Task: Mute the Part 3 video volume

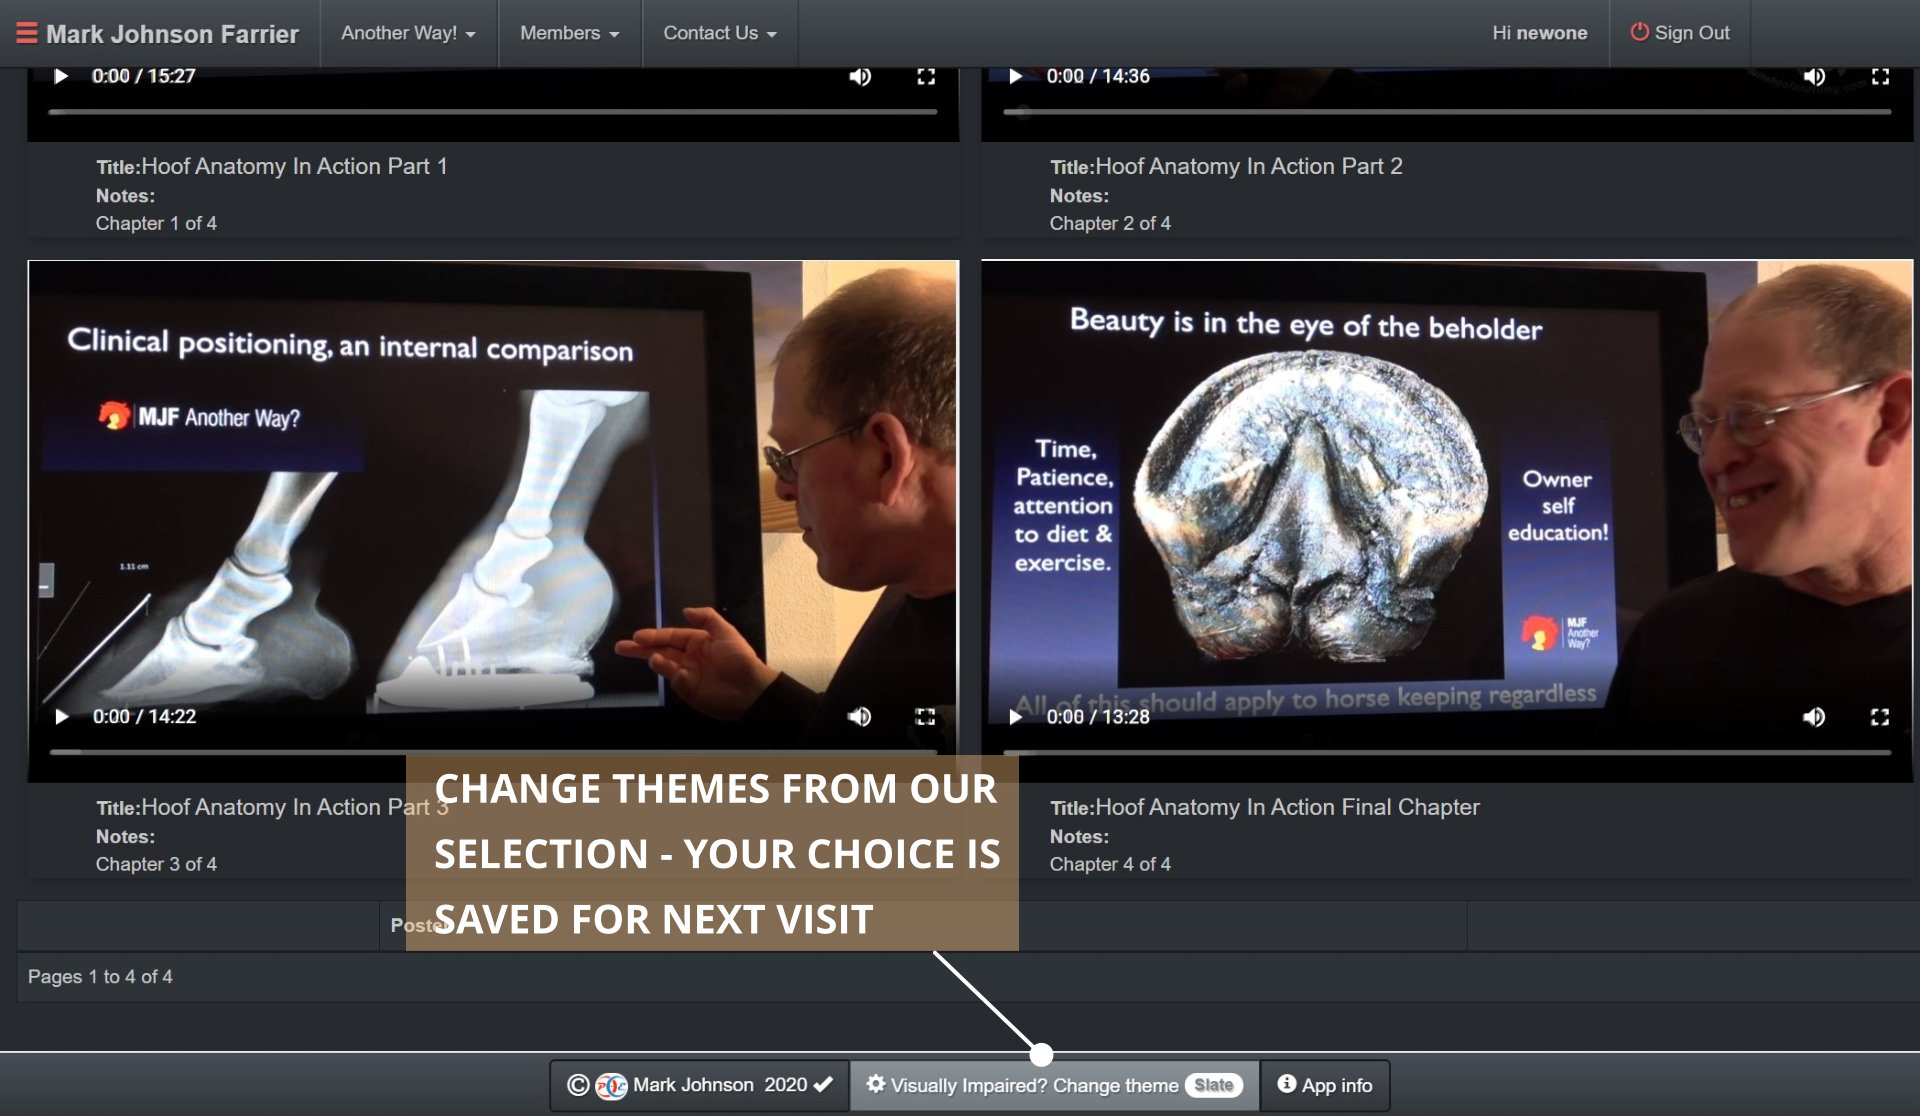Action: pos(859,716)
